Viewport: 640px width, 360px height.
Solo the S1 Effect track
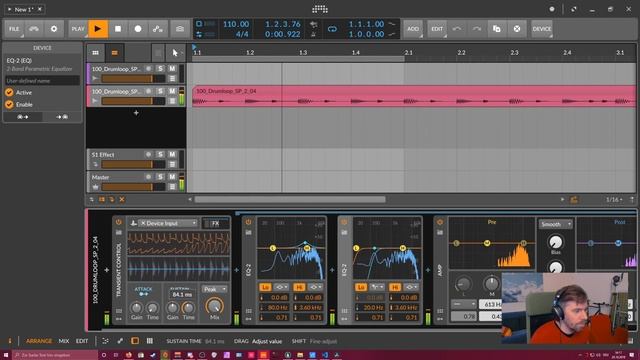160,154
